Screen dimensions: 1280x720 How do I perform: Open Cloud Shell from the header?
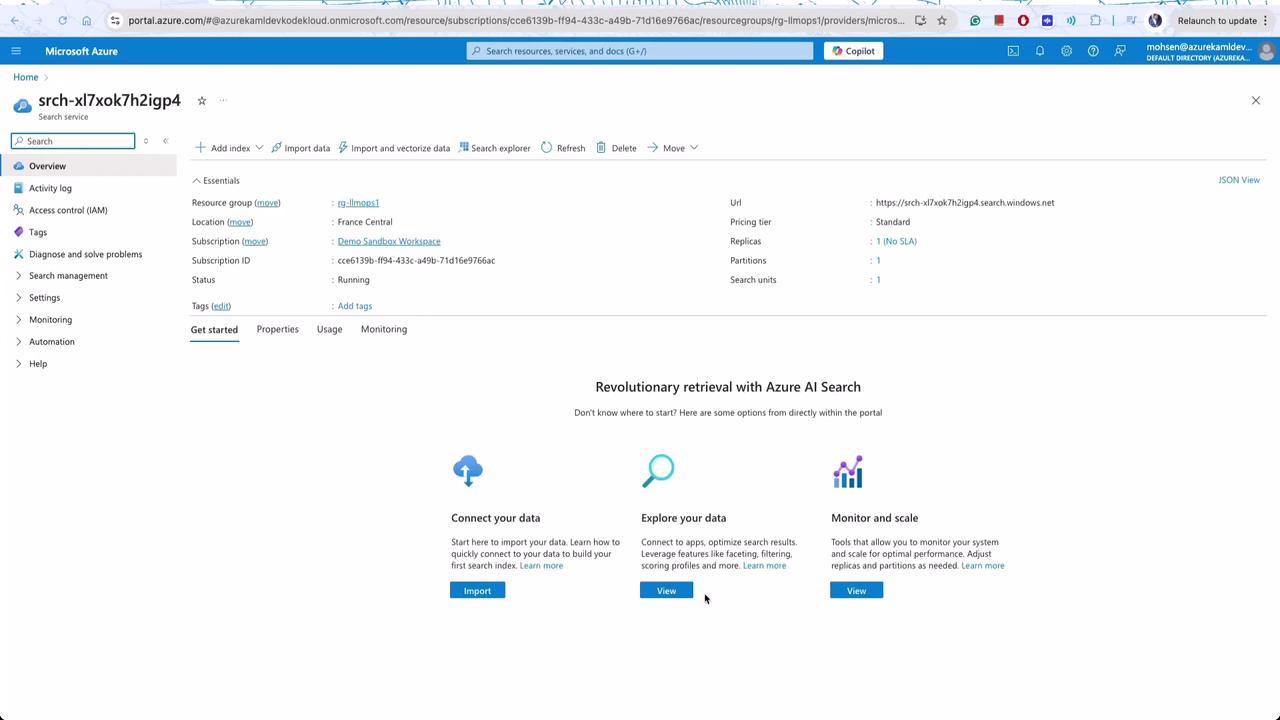click(1013, 51)
